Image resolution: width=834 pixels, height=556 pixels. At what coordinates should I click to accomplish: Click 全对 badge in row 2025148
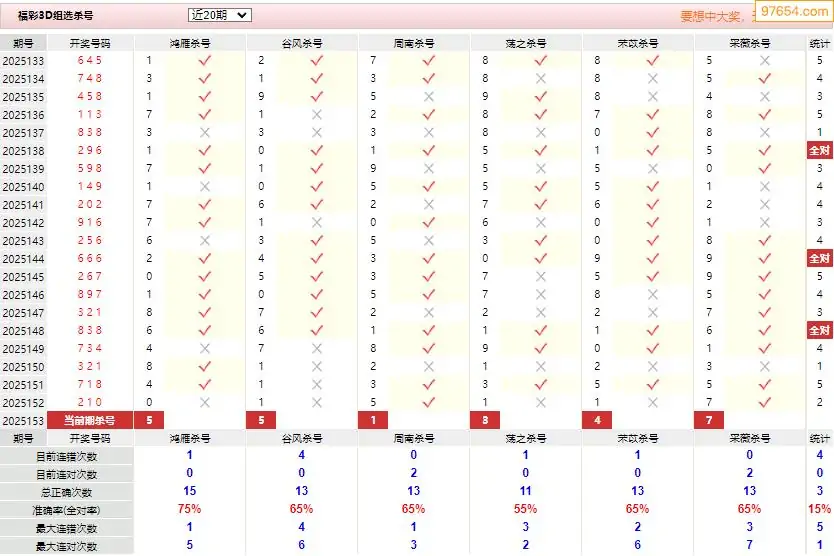[819, 330]
